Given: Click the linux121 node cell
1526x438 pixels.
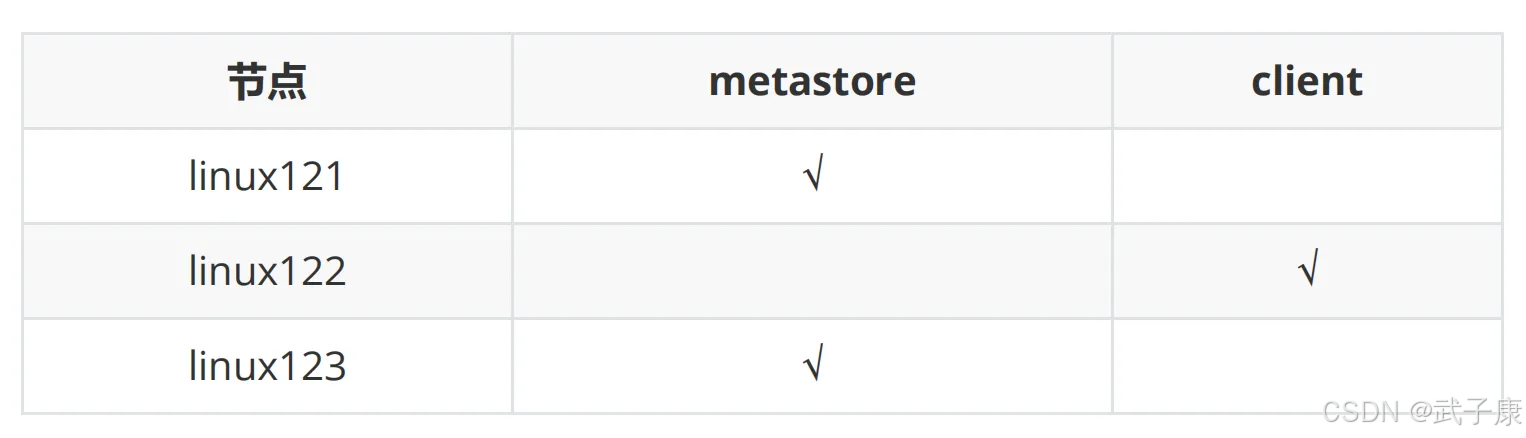Looking at the screenshot, I should pyautogui.click(x=267, y=176).
